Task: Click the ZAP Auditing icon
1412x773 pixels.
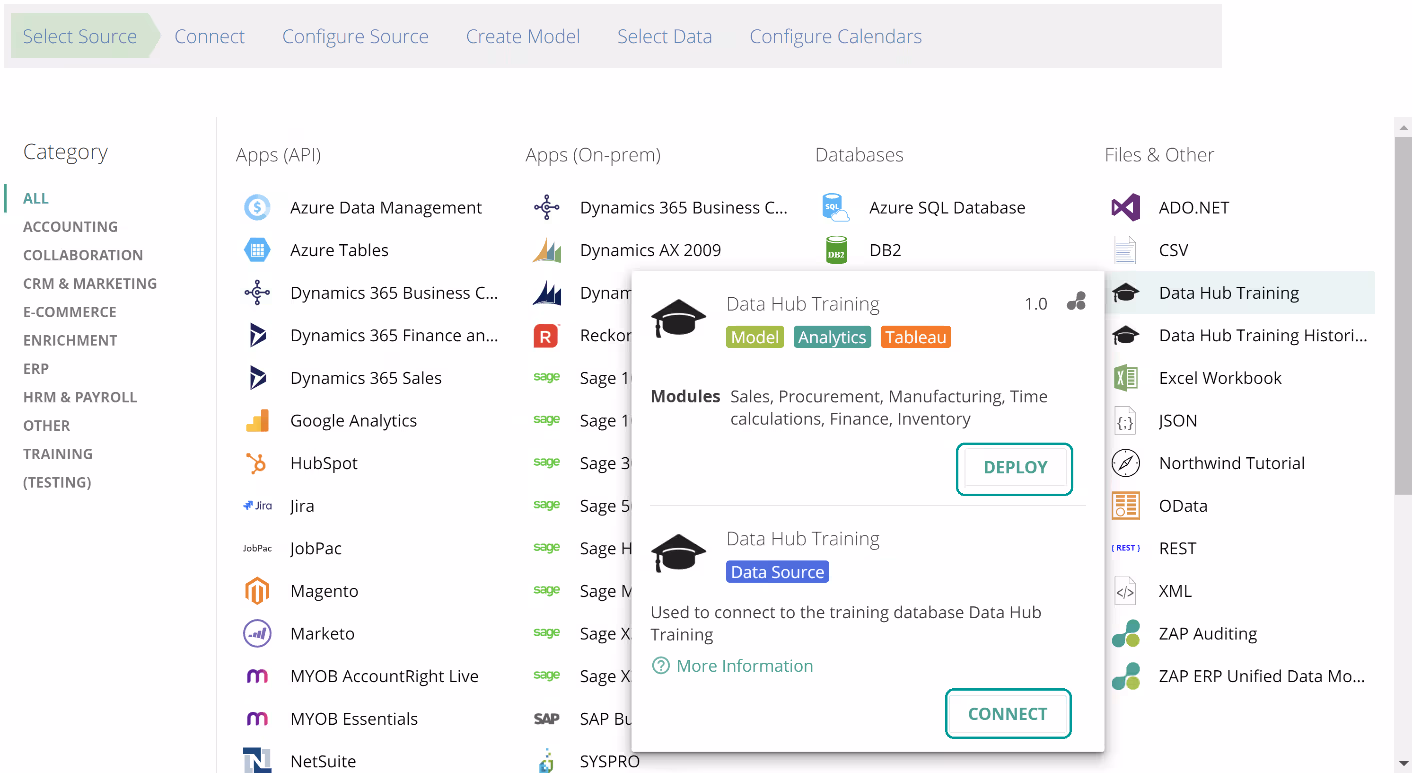Action: [1125, 633]
